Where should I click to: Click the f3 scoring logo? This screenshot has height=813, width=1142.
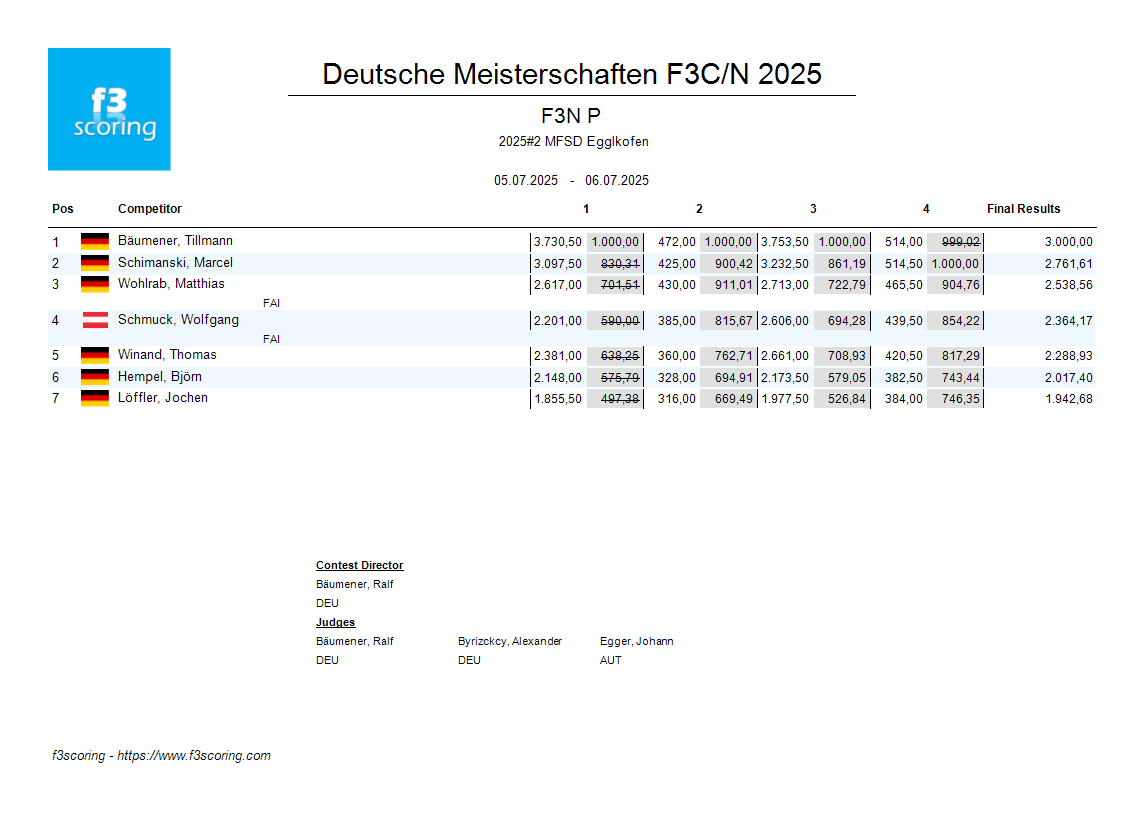coord(109,109)
